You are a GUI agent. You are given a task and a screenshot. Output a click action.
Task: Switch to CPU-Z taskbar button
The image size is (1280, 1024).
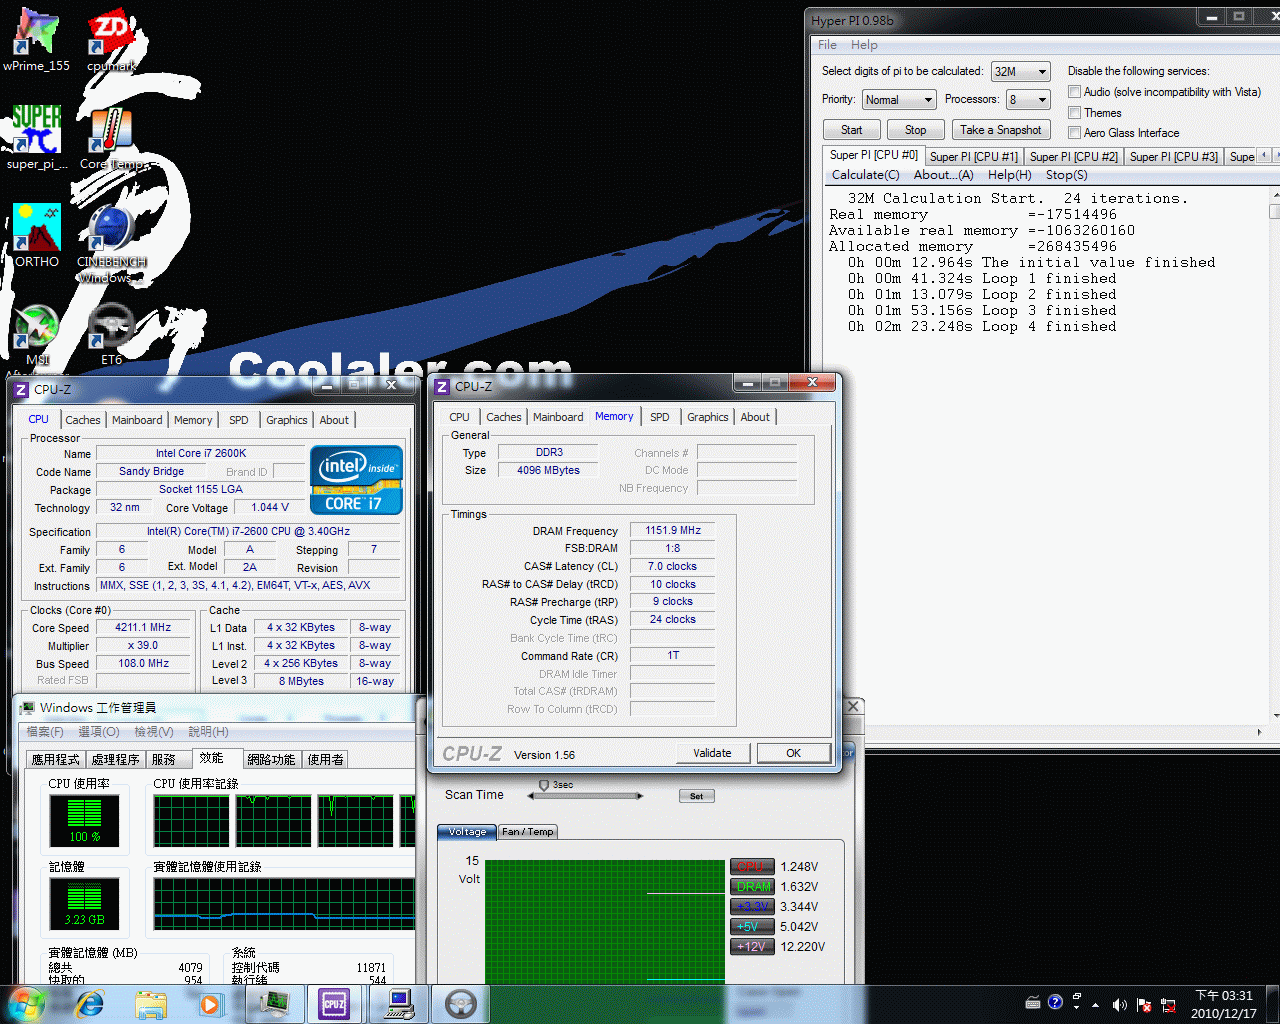[334, 1003]
